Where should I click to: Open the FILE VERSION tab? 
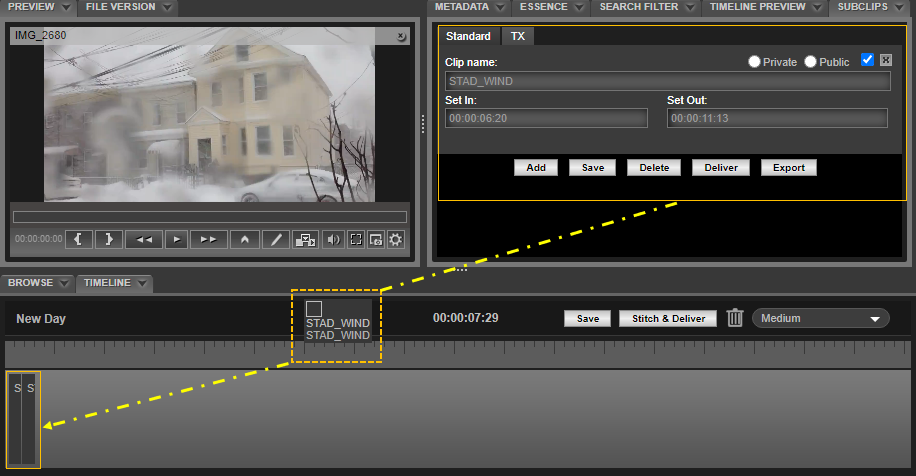120,7
